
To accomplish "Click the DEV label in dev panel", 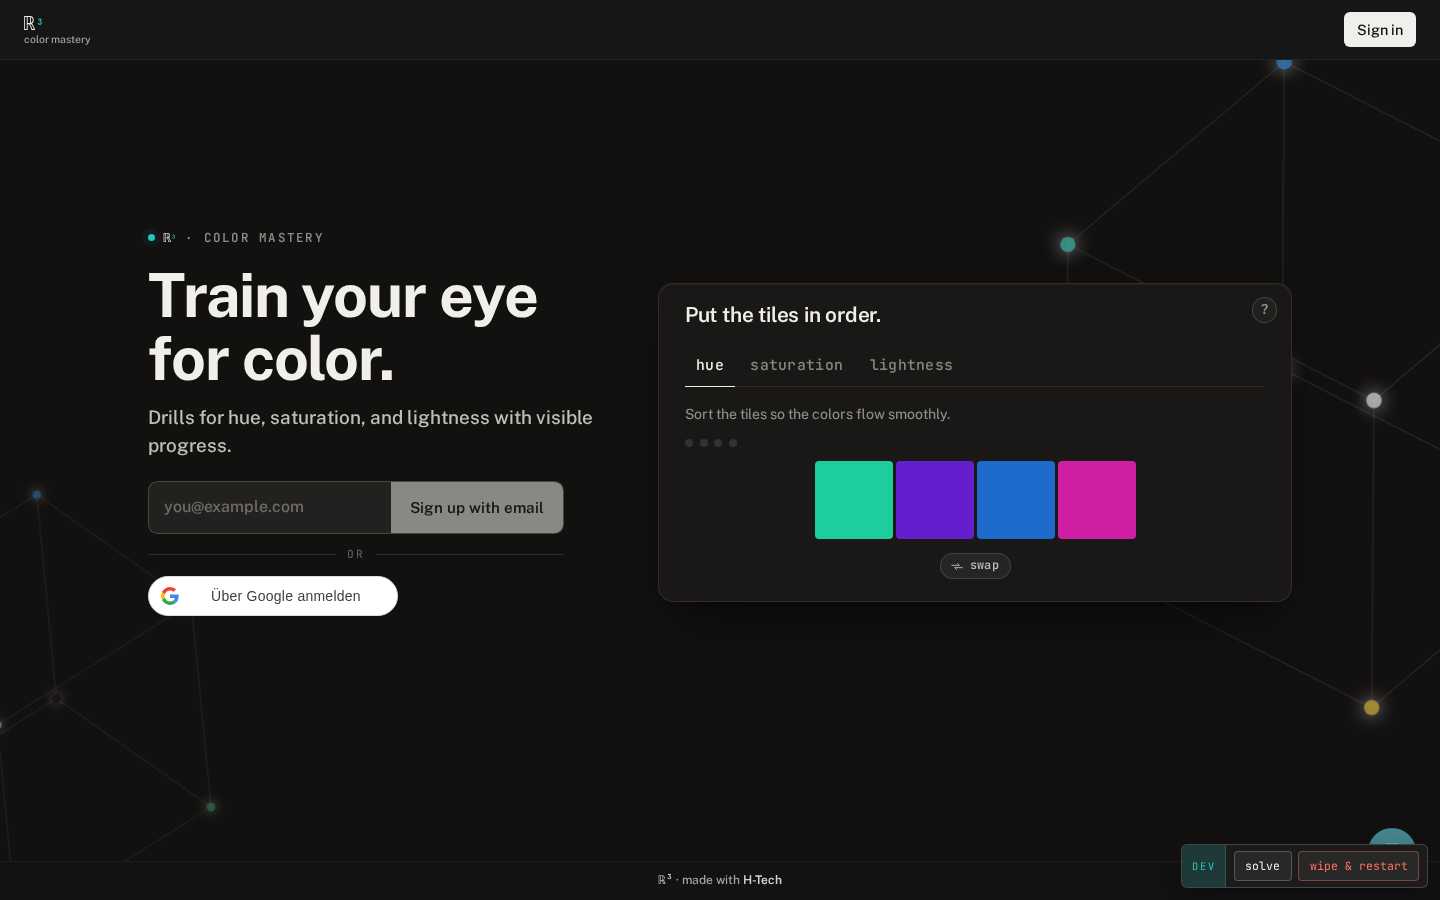I will tap(1204, 867).
